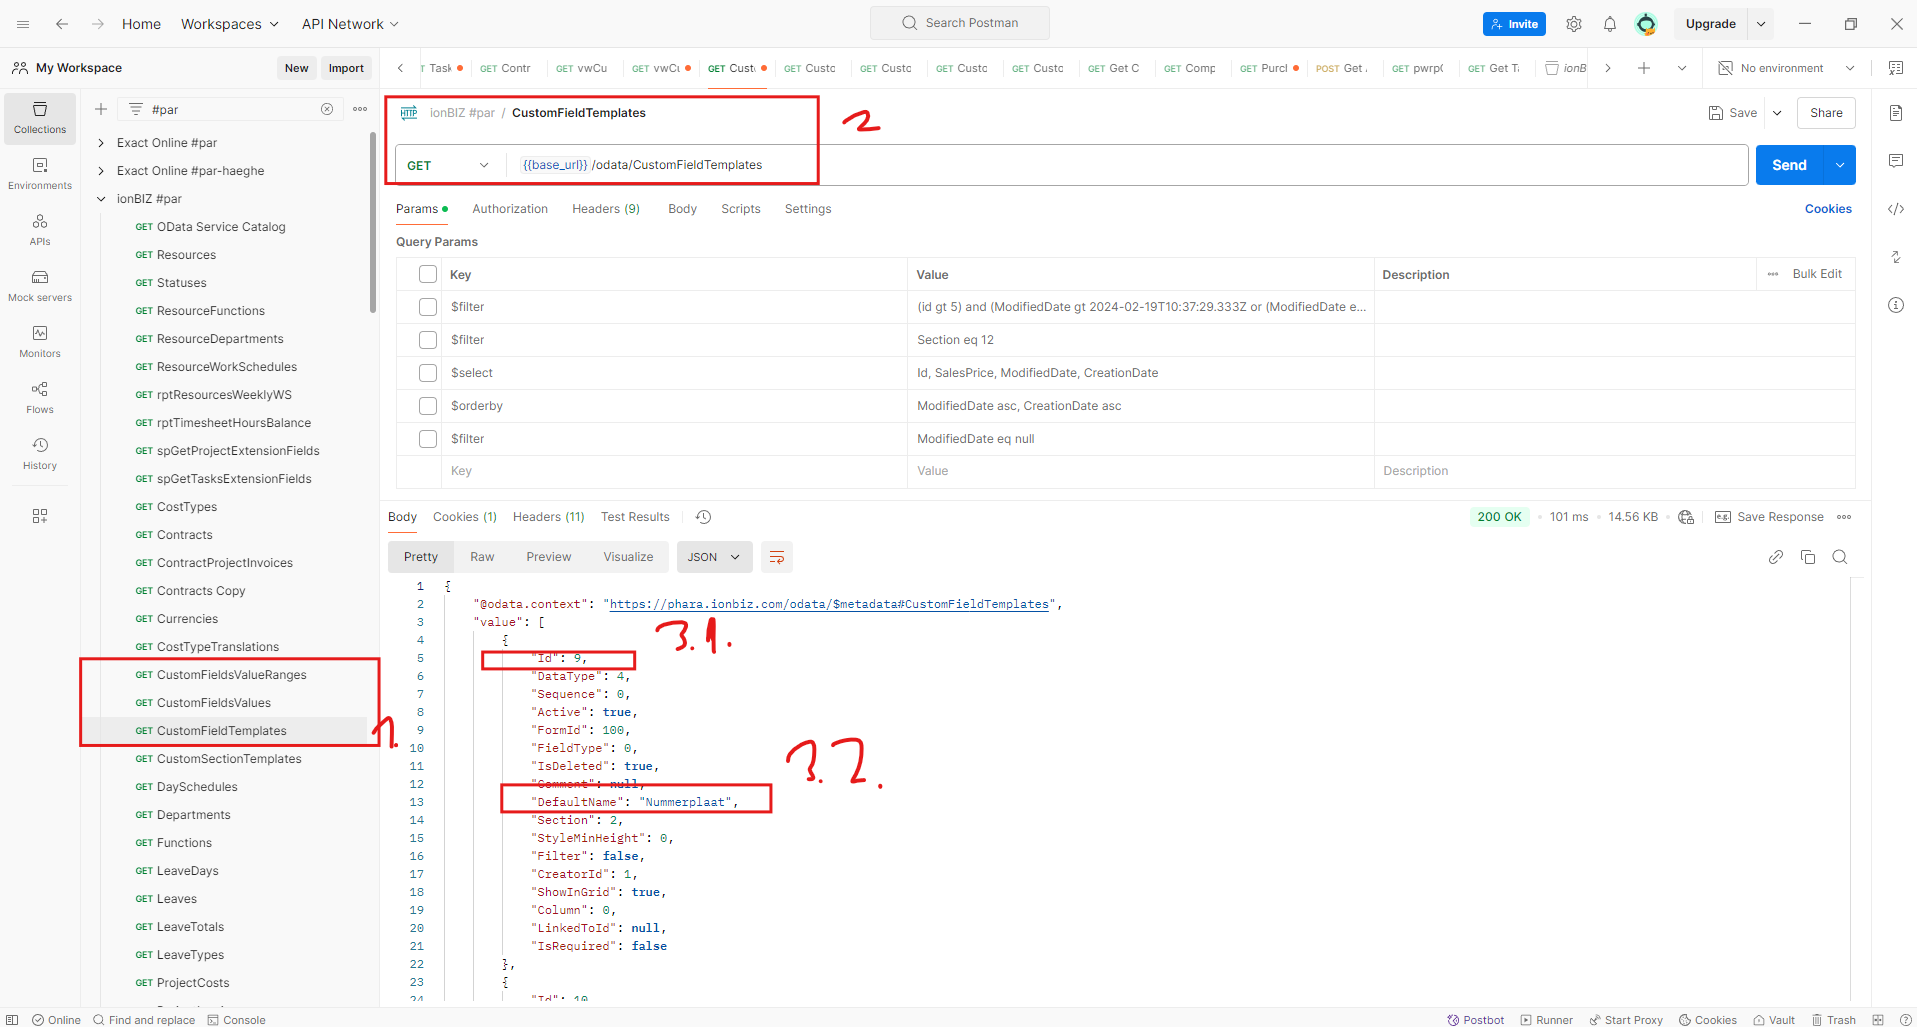Open the Postman settings gear
This screenshot has width=1917, height=1027.
click(1574, 24)
